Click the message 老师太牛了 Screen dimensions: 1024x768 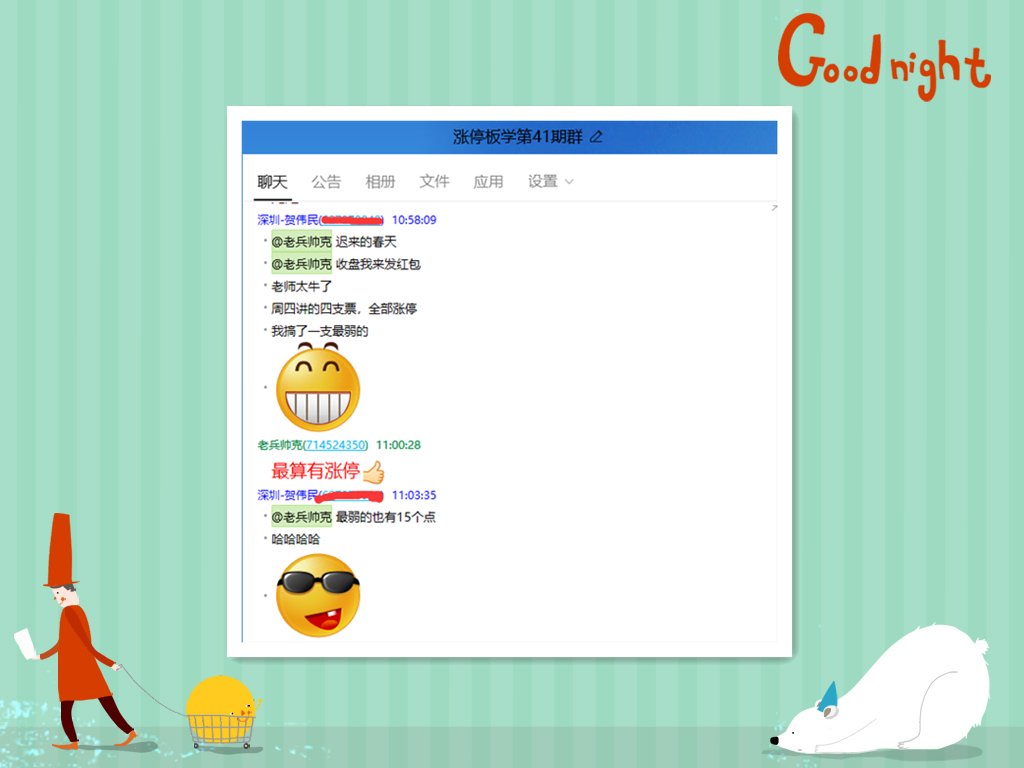coord(301,286)
